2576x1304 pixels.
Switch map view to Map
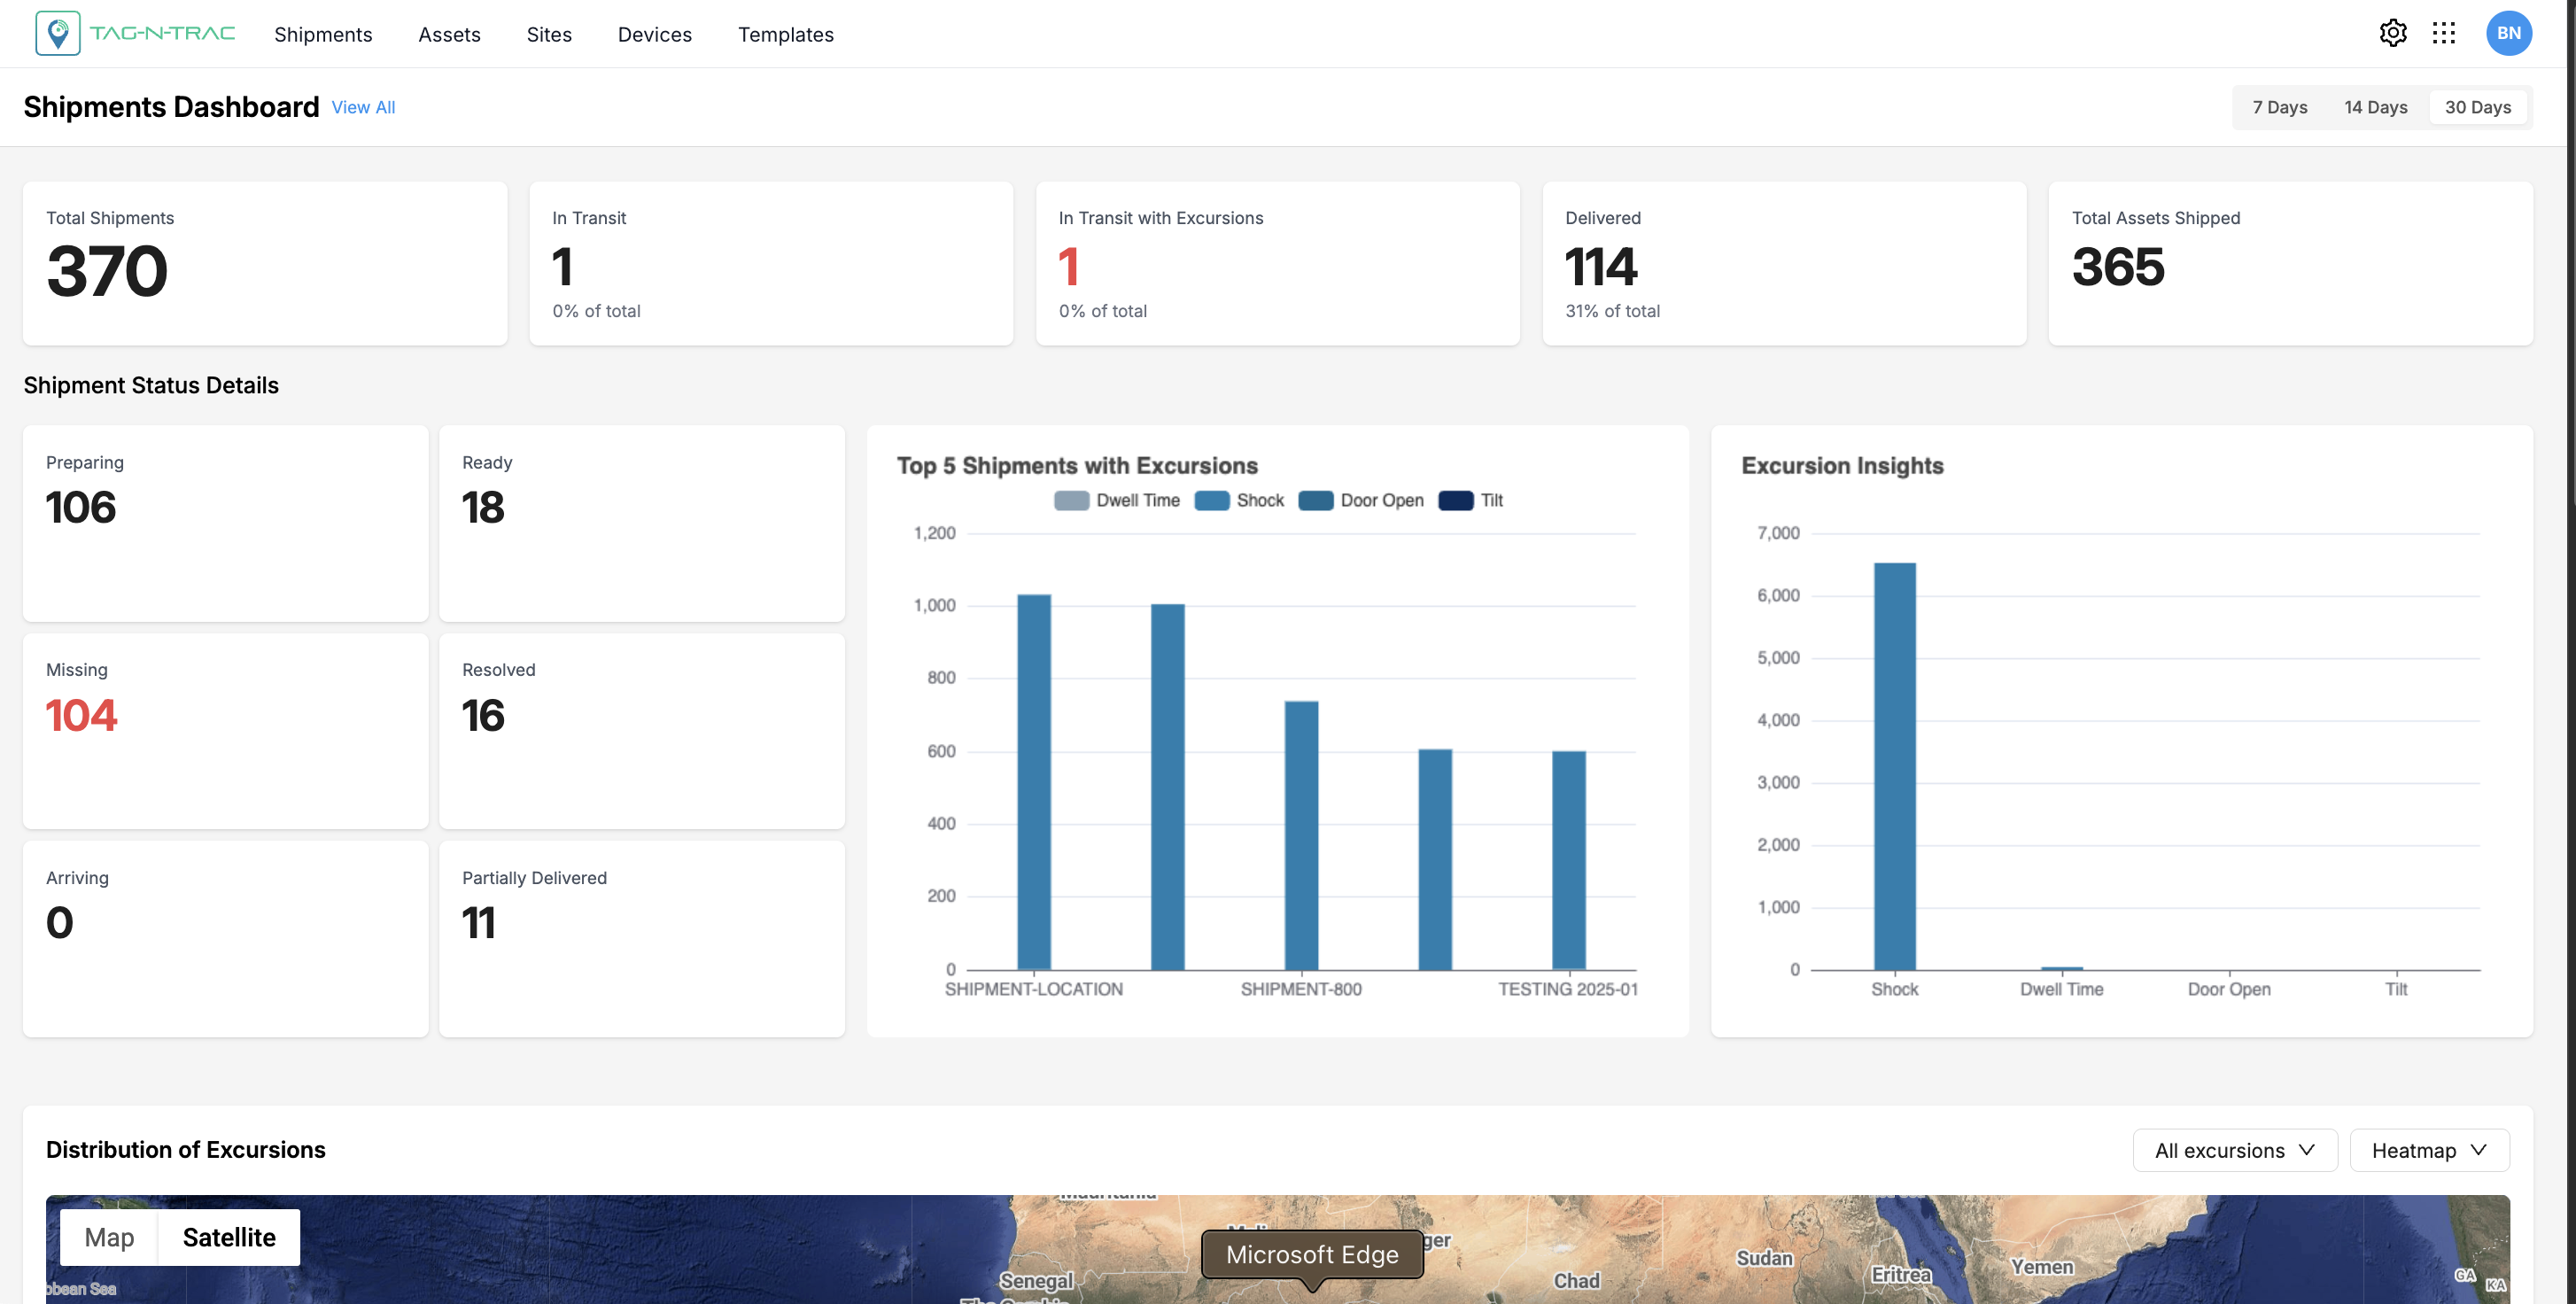coord(109,1237)
